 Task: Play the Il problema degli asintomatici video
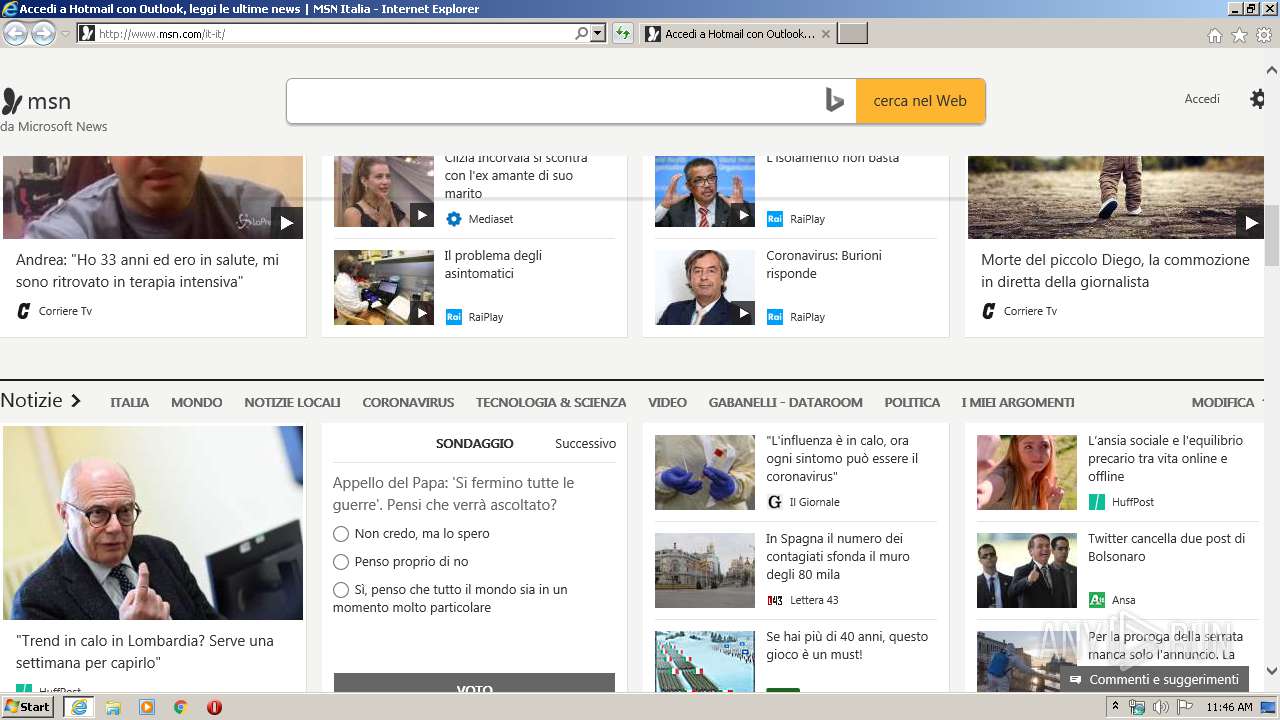(422, 313)
